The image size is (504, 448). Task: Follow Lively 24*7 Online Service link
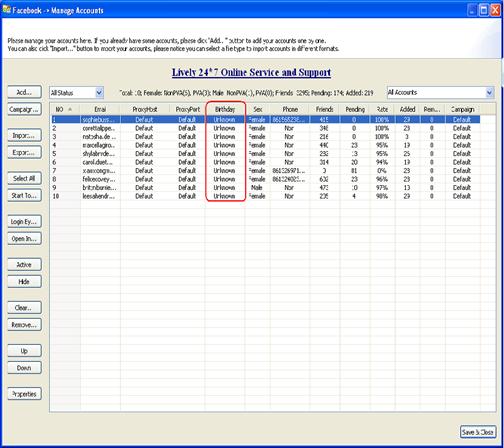pos(251,72)
